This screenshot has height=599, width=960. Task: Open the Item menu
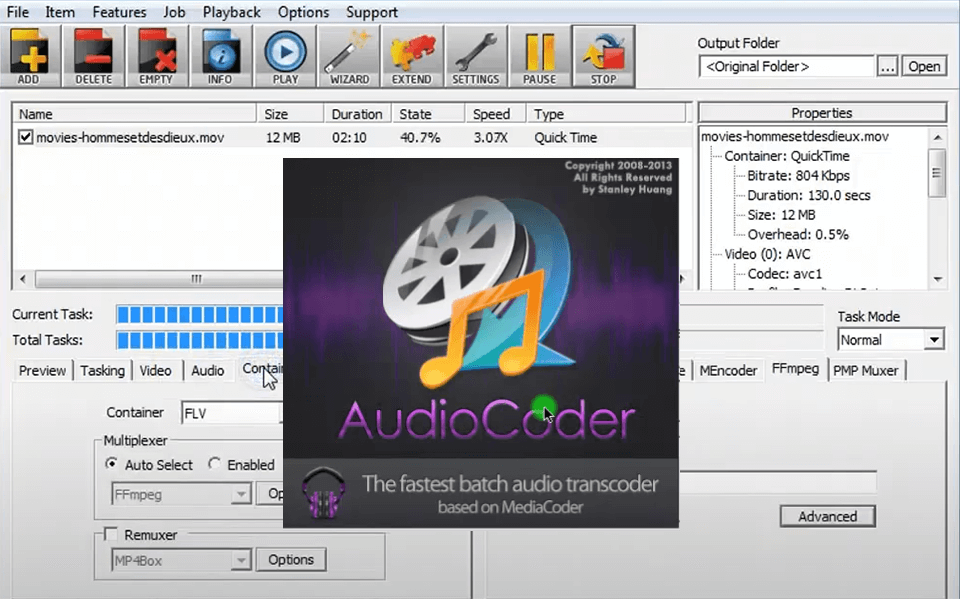click(x=59, y=12)
